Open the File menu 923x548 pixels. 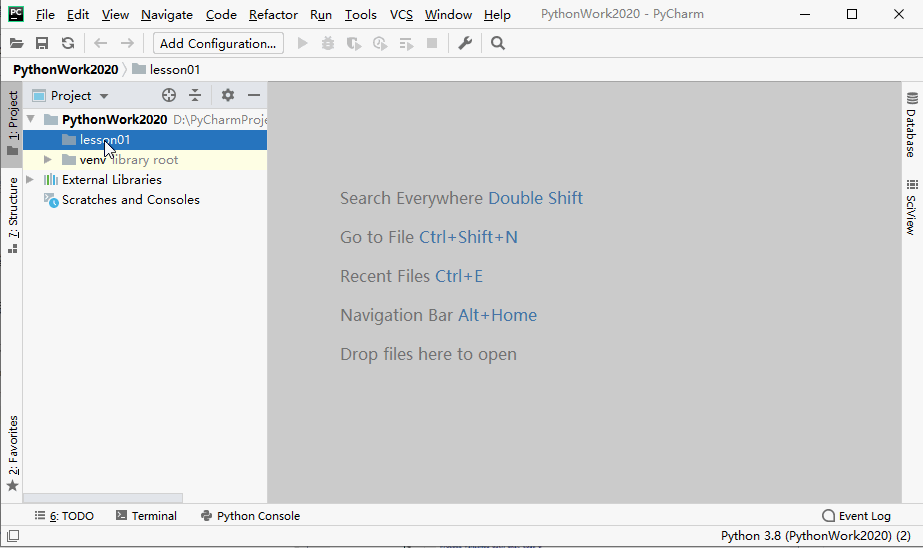pyautogui.click(x=45, y=15)
